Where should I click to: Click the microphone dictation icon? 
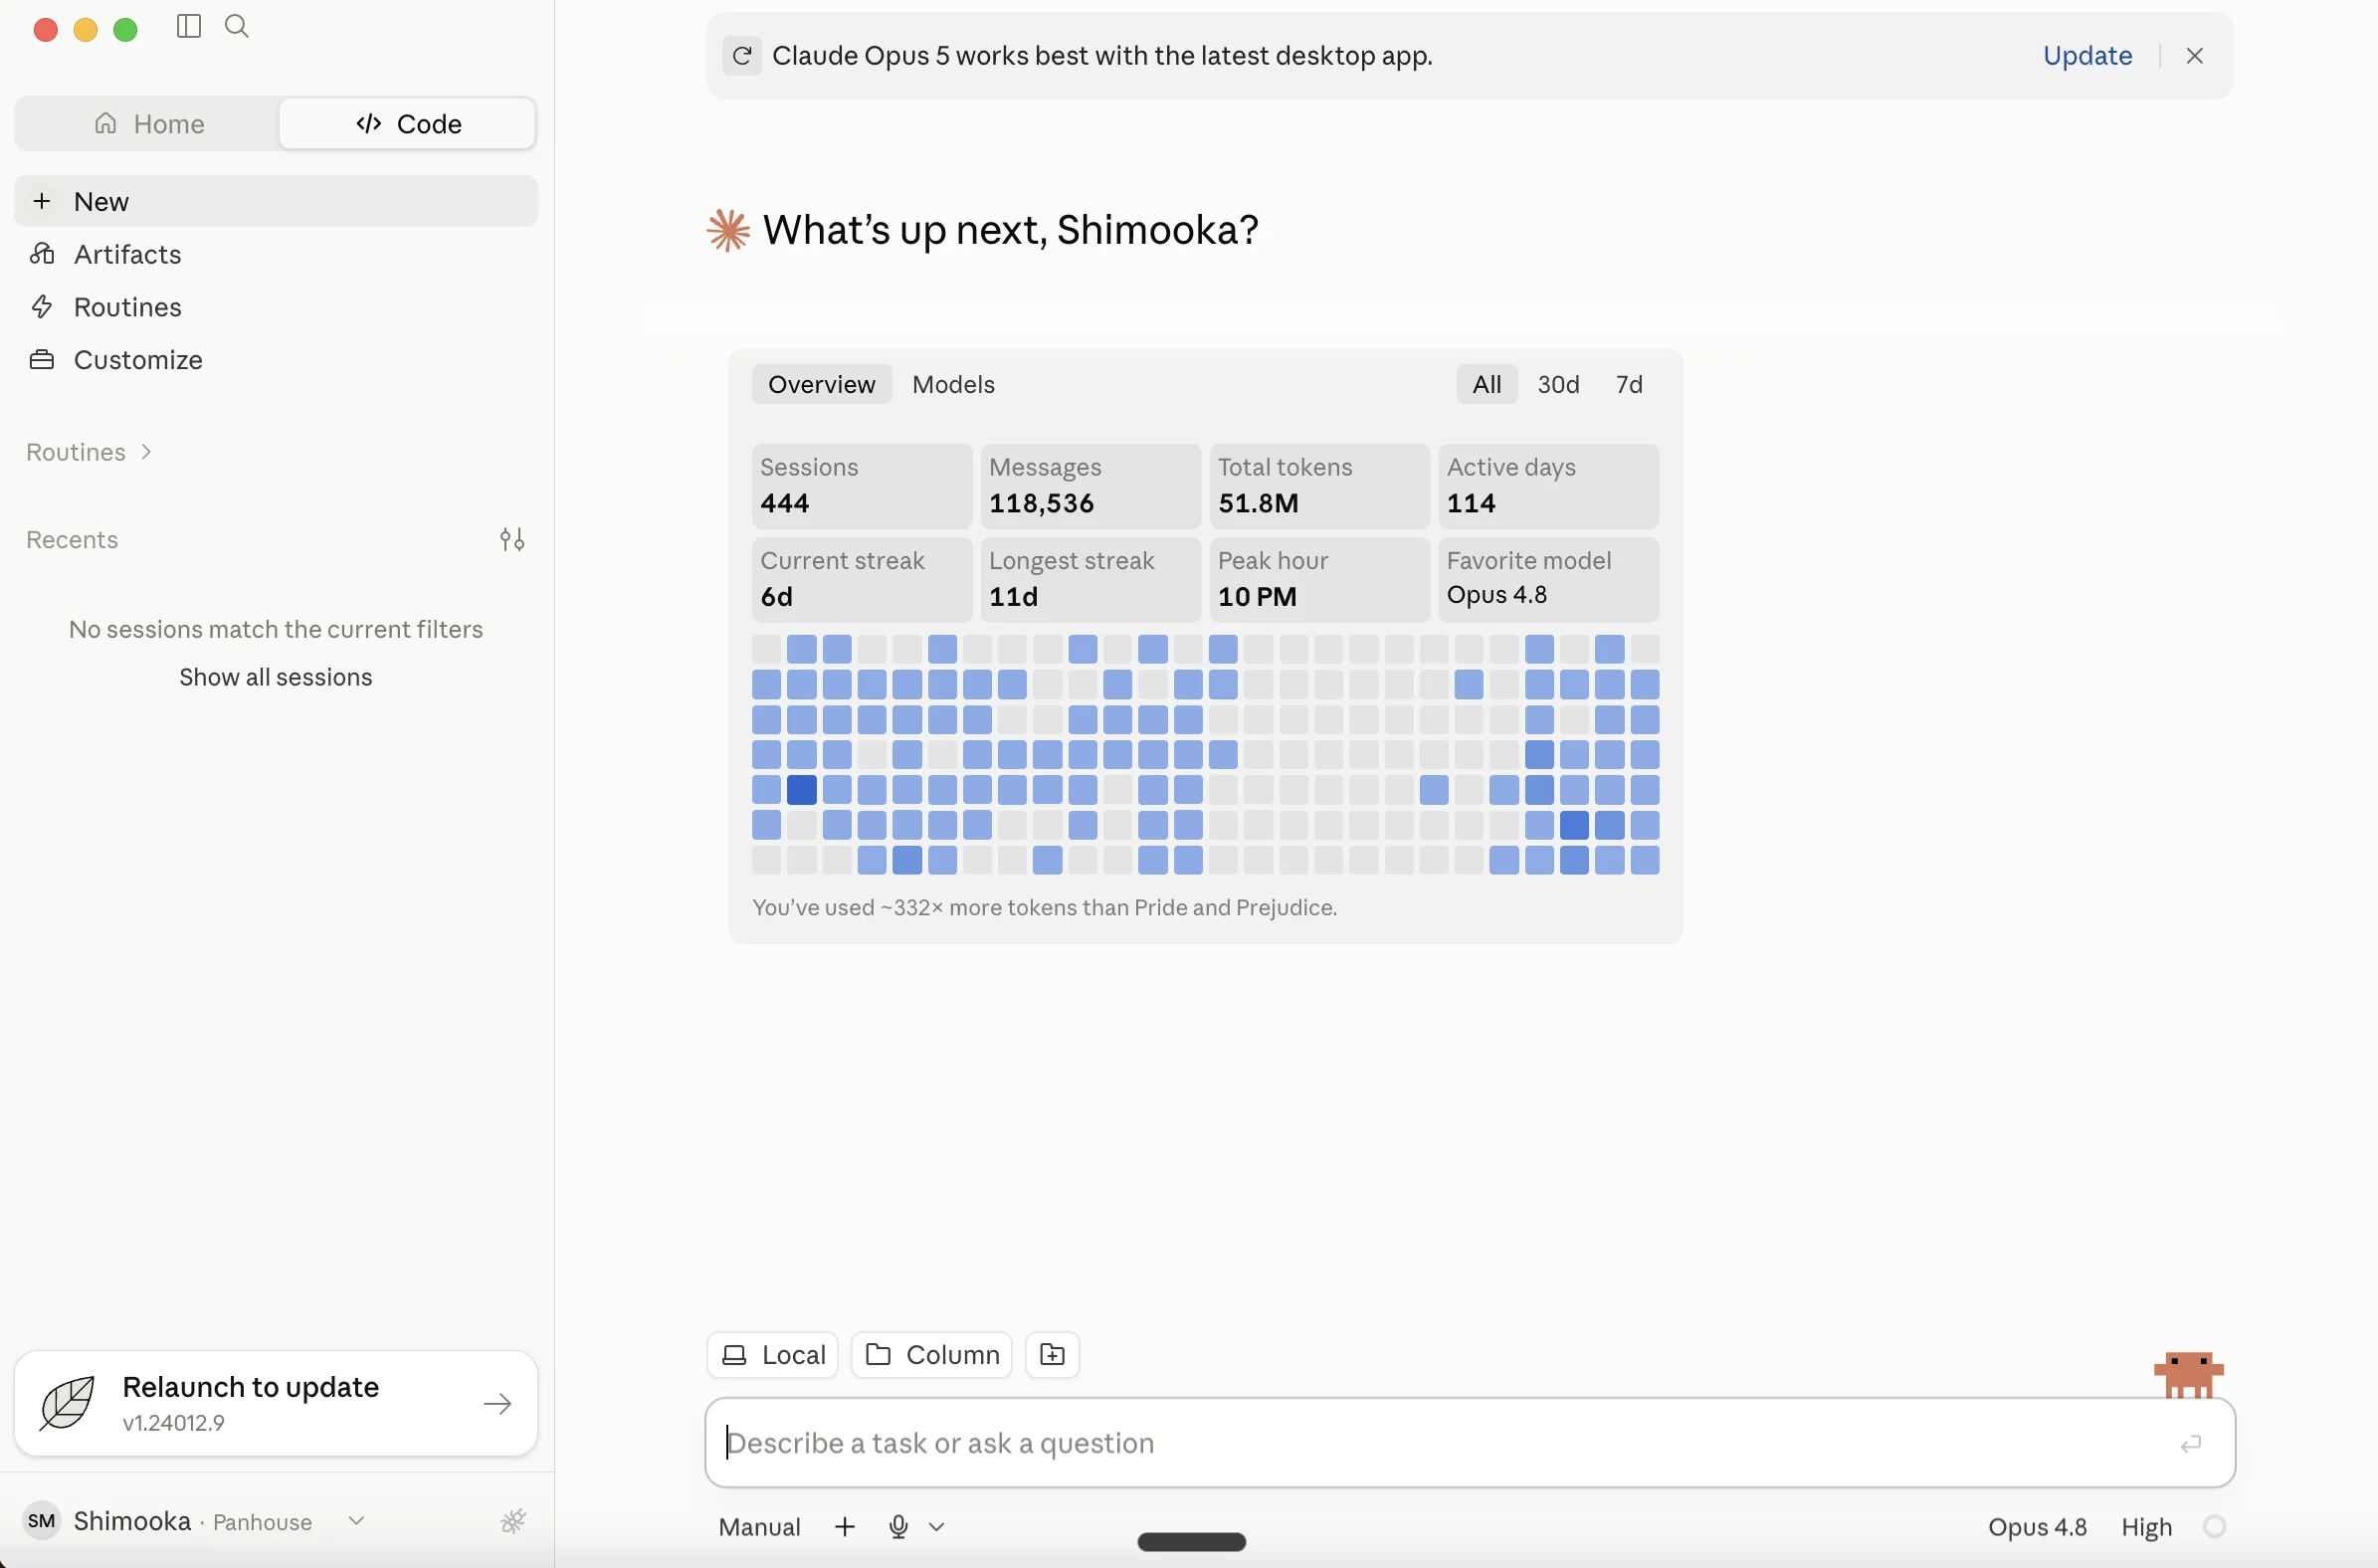pos(898,1527)
